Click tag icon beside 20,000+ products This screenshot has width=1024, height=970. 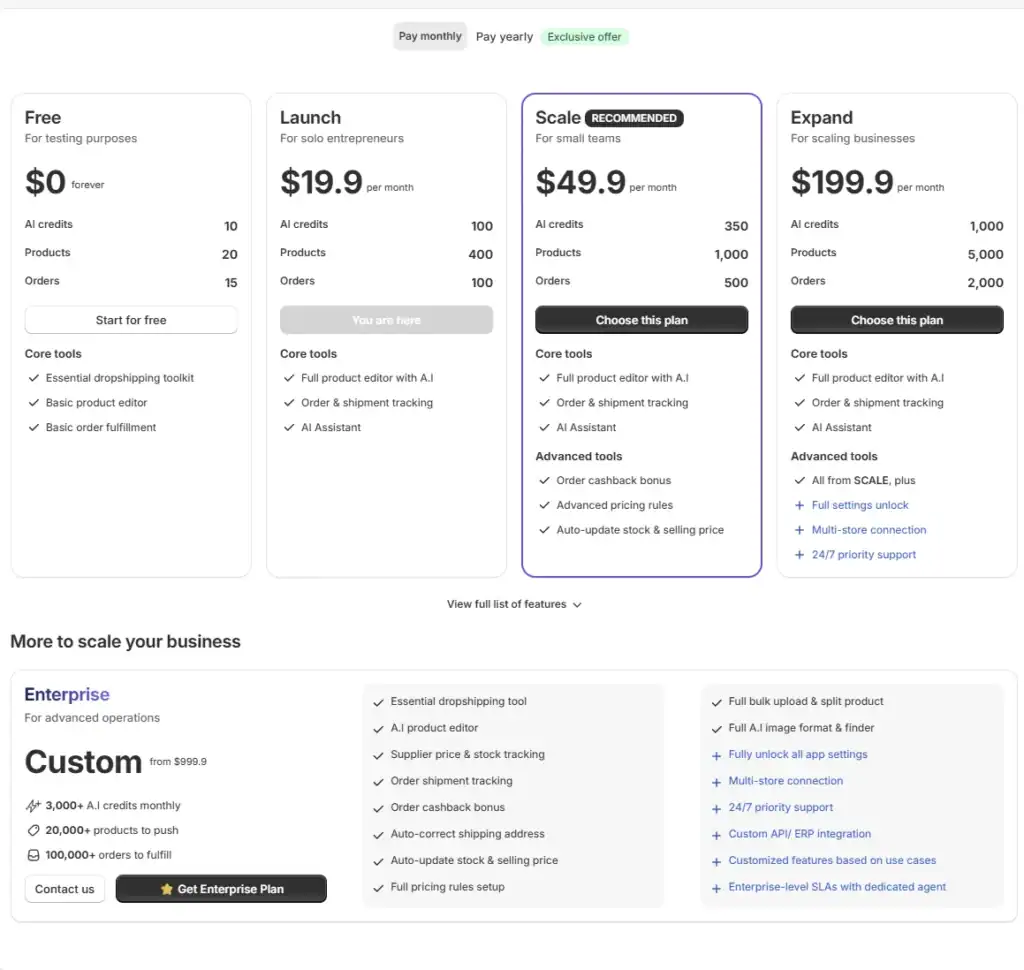pyautogui.click(x=33, y=830)
